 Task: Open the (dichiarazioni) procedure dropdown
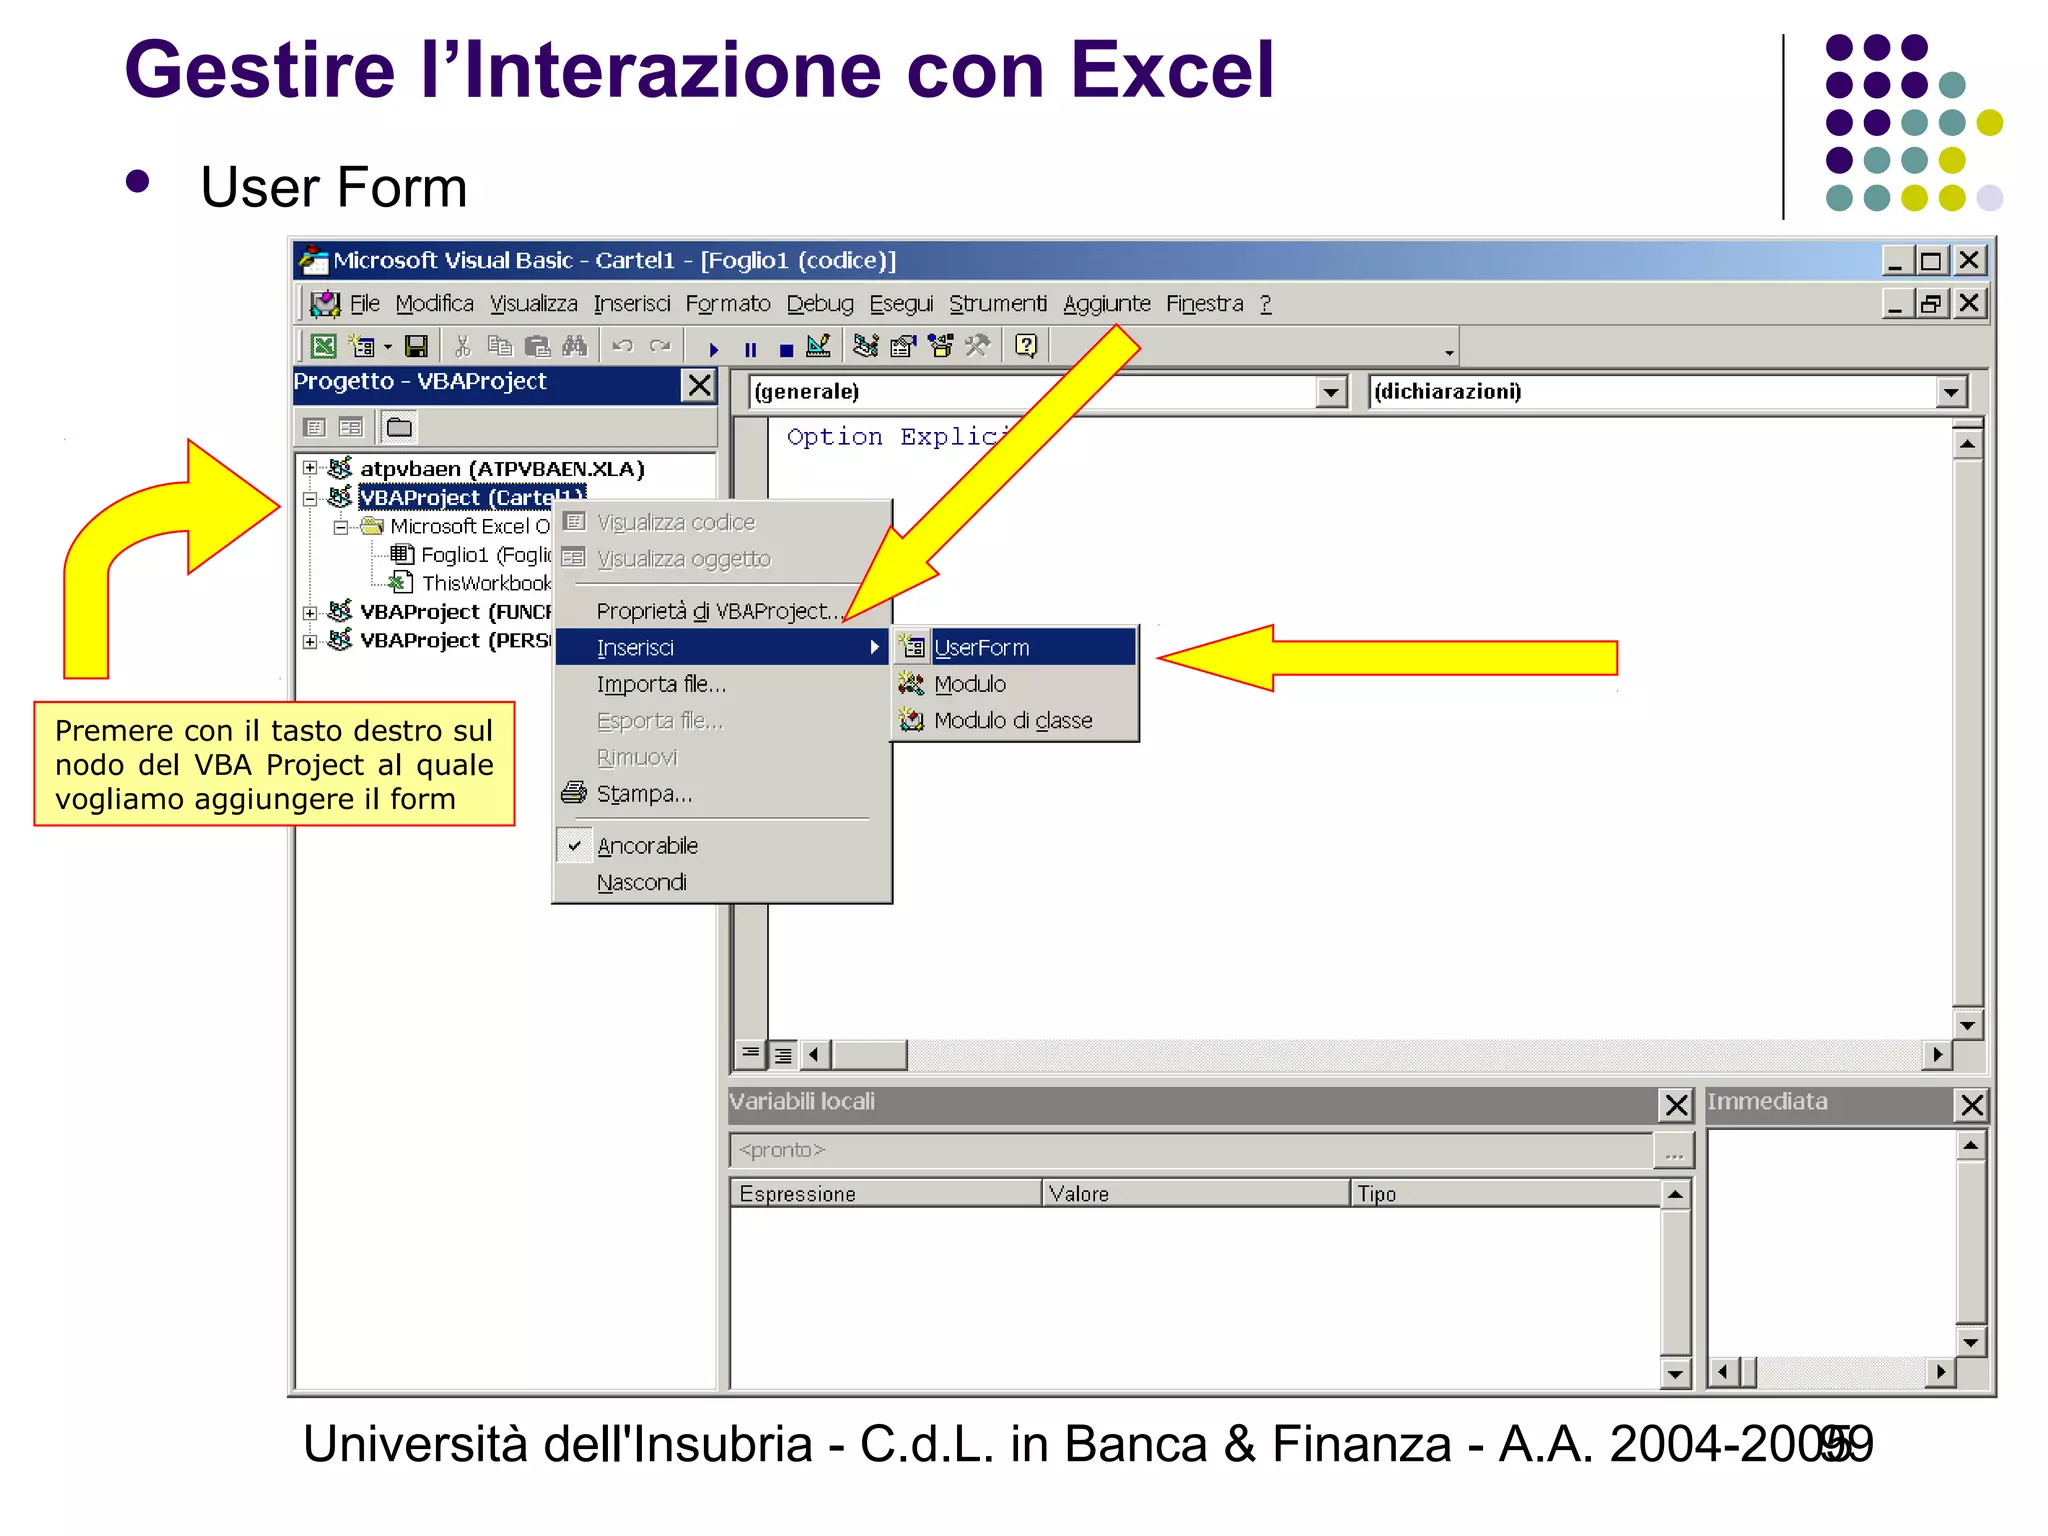pos(1951,392)
